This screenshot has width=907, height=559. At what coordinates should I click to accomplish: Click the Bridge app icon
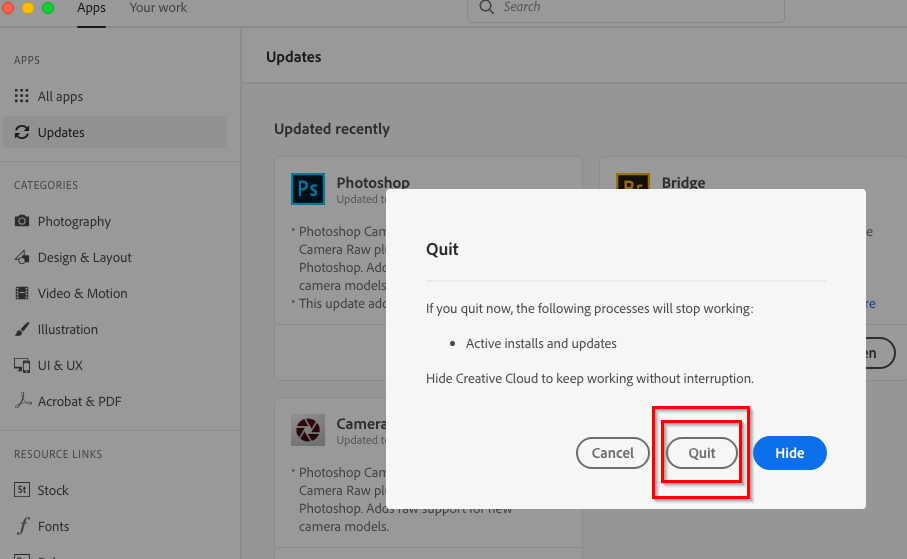[x=632, y=187]
